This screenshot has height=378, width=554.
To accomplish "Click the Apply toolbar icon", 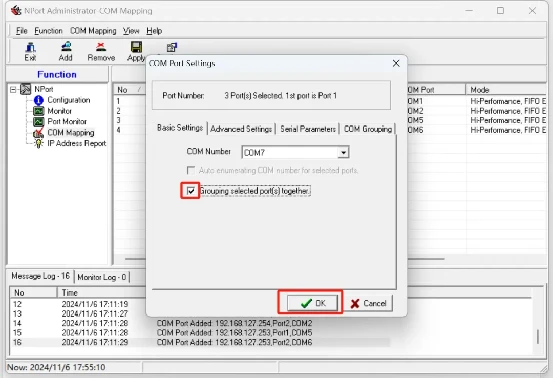I will click(x=136, y=51).
